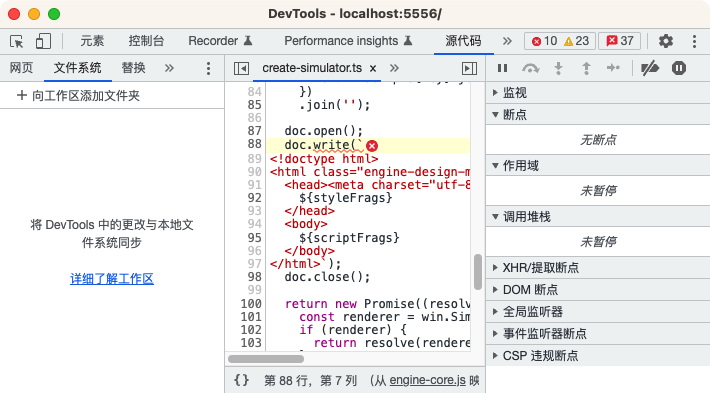
Task: Click the step icon
Action: click(x=613, y=68)
